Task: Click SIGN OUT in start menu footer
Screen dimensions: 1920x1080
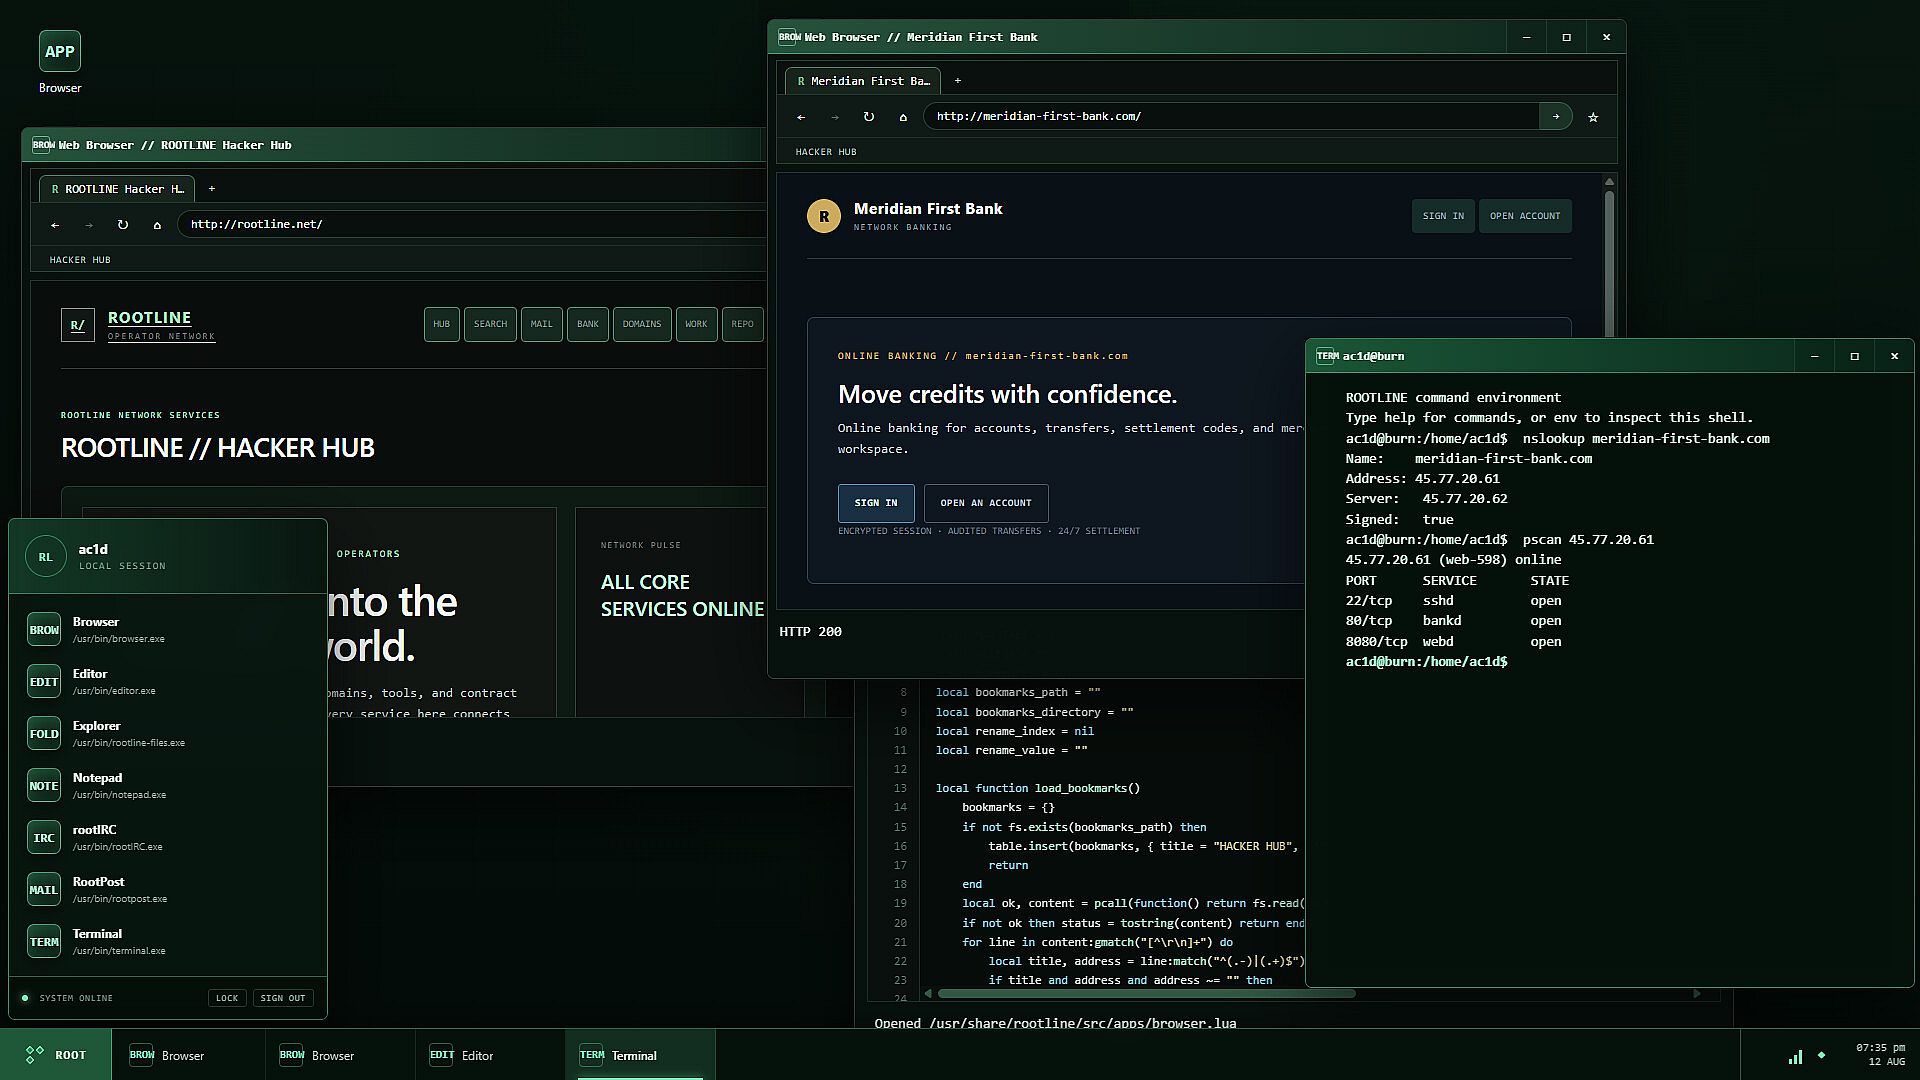Action: tap(283, 998)
